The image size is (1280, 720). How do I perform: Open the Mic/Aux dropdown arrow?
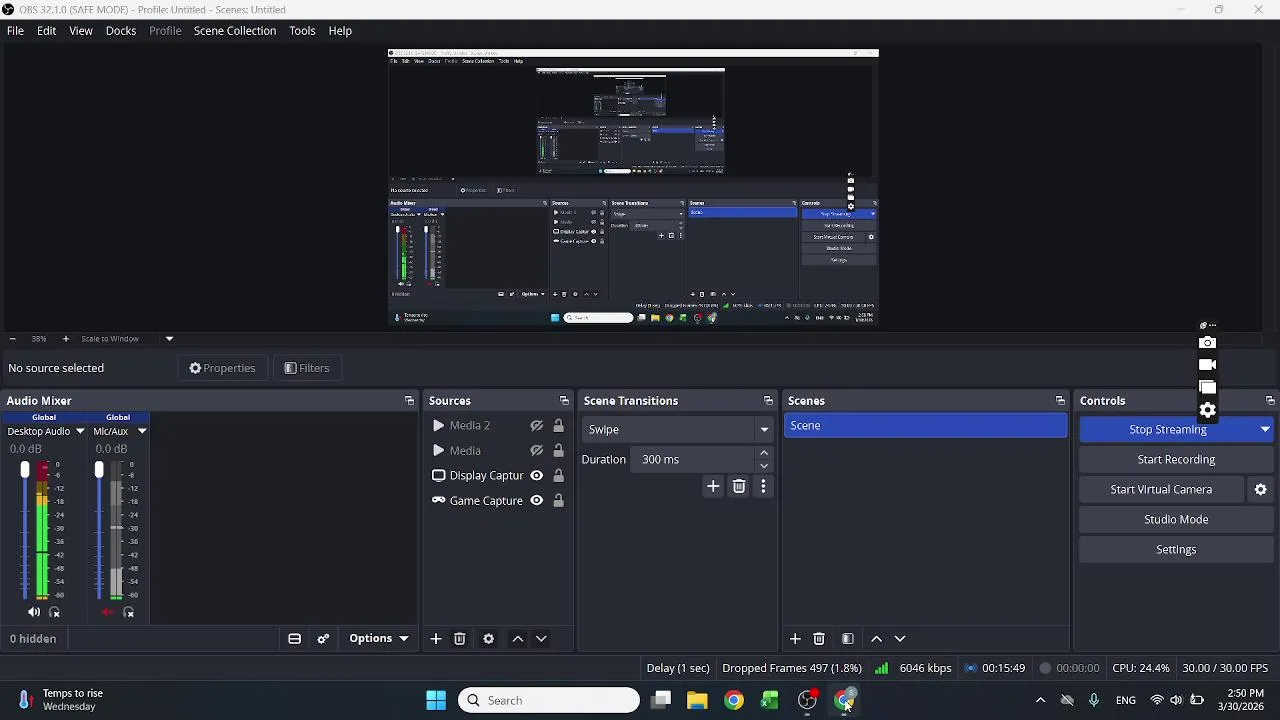tap(142, 432)
